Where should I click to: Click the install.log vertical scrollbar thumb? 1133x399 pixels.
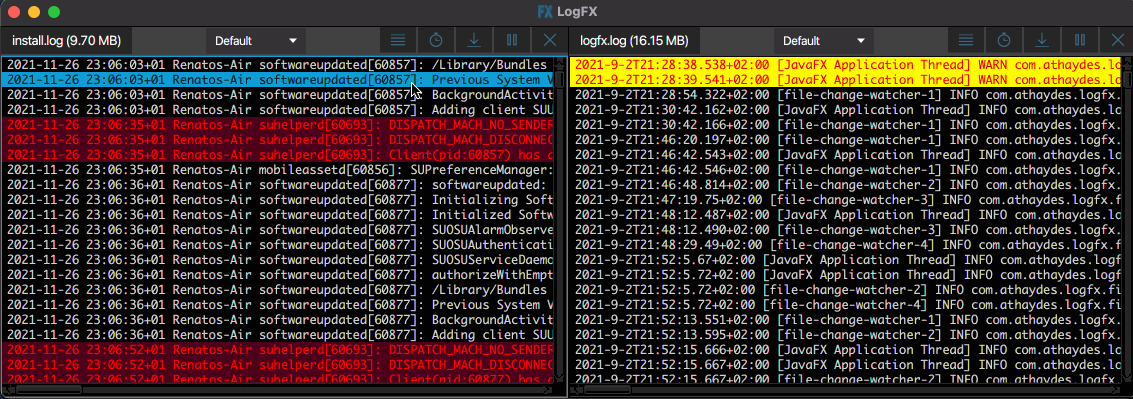click(560, 79)
